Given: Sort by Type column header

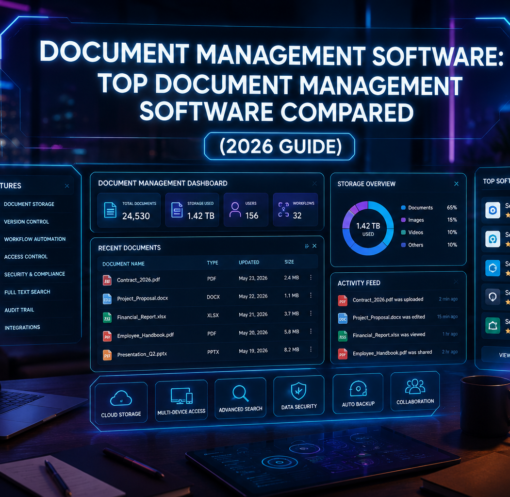Looking at the screenshot, I should coord(212,263).
